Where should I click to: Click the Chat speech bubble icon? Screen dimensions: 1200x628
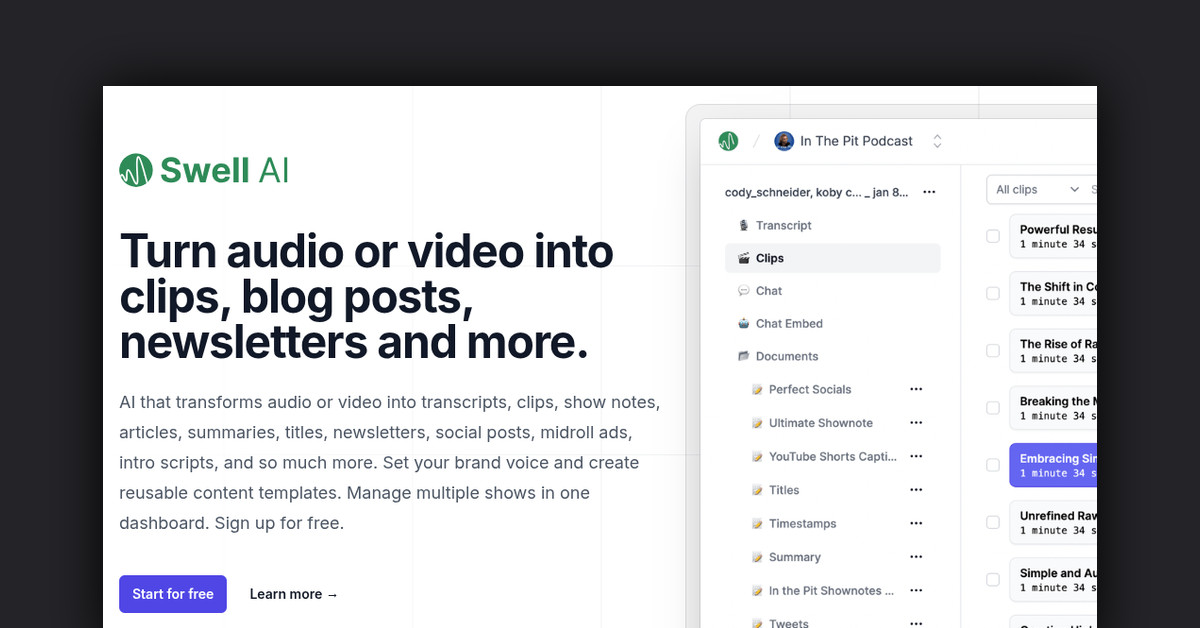[743, 291]
